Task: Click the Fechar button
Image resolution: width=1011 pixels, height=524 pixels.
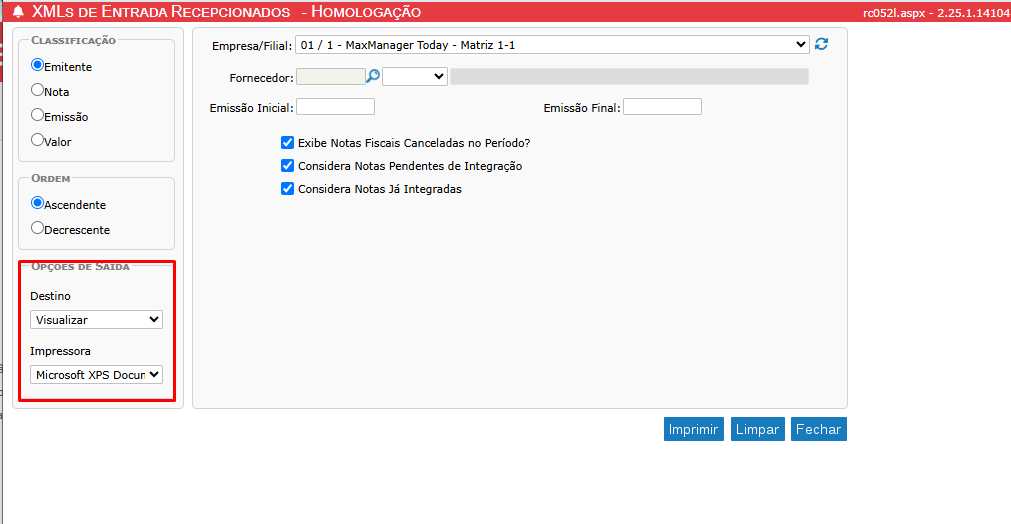Action: click(x=818, y=429)
